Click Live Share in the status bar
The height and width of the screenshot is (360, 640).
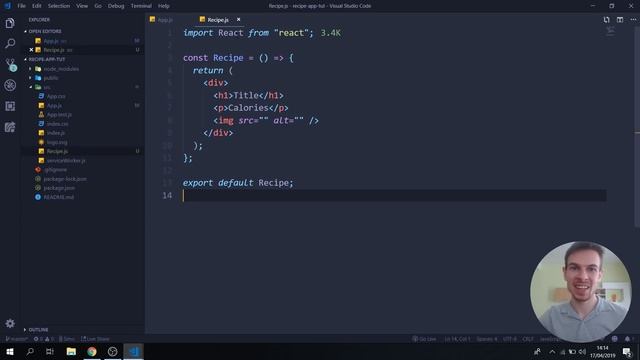95,339
